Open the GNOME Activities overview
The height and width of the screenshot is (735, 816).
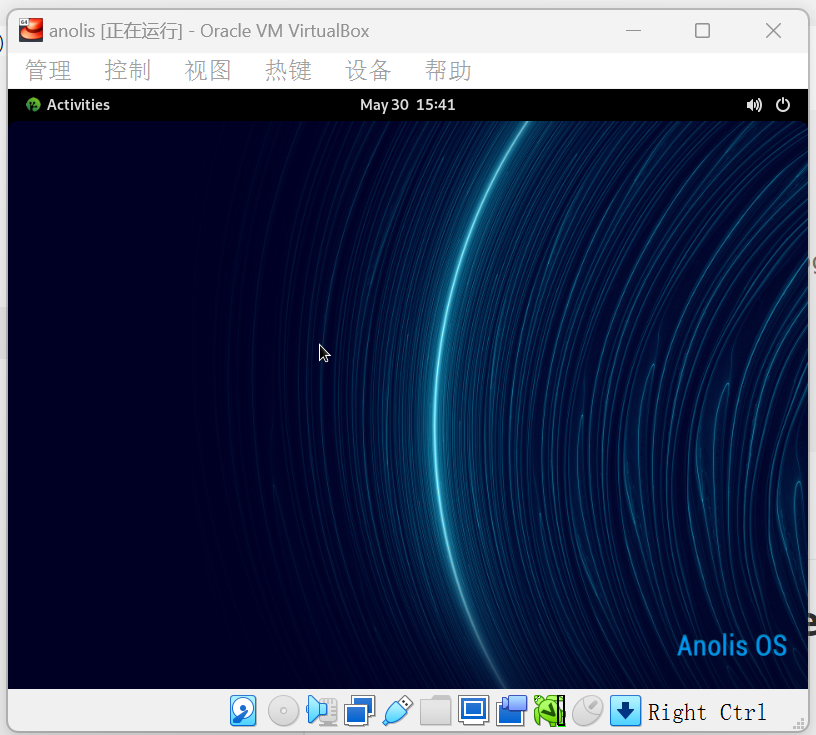68,105
